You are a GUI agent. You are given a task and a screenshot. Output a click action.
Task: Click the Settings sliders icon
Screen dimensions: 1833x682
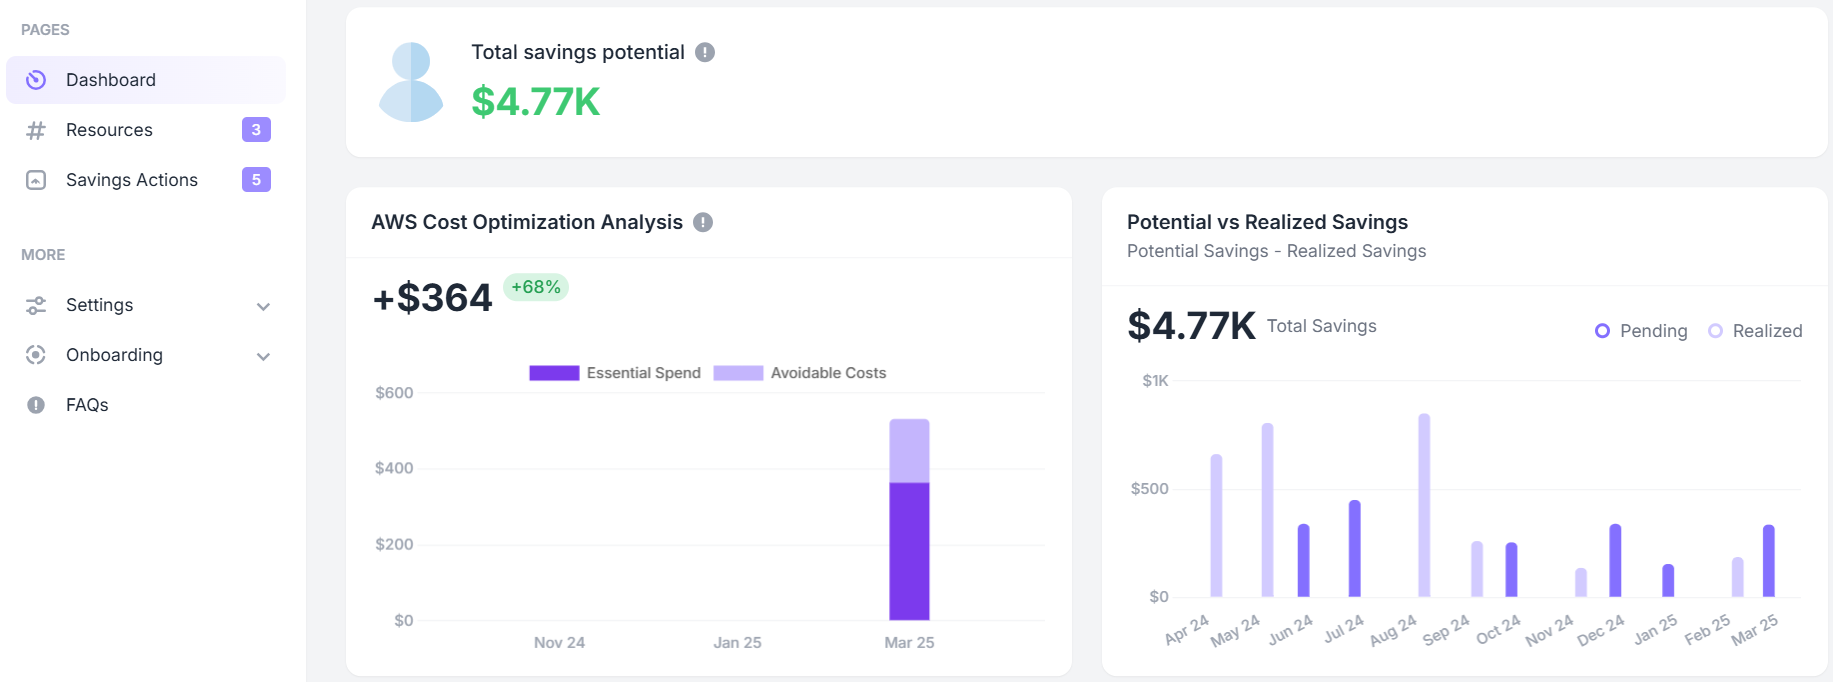[36, 305]
